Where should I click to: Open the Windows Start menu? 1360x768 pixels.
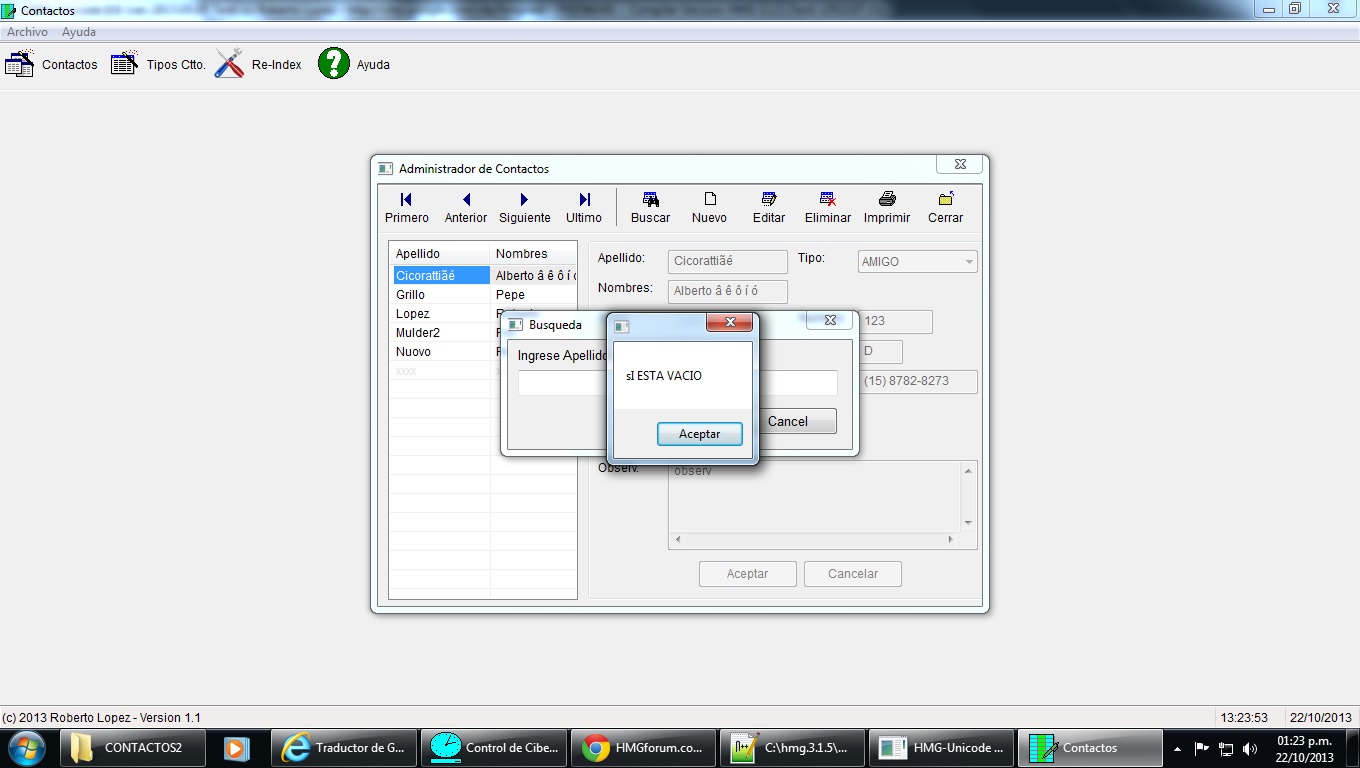[x=25, y=747]
